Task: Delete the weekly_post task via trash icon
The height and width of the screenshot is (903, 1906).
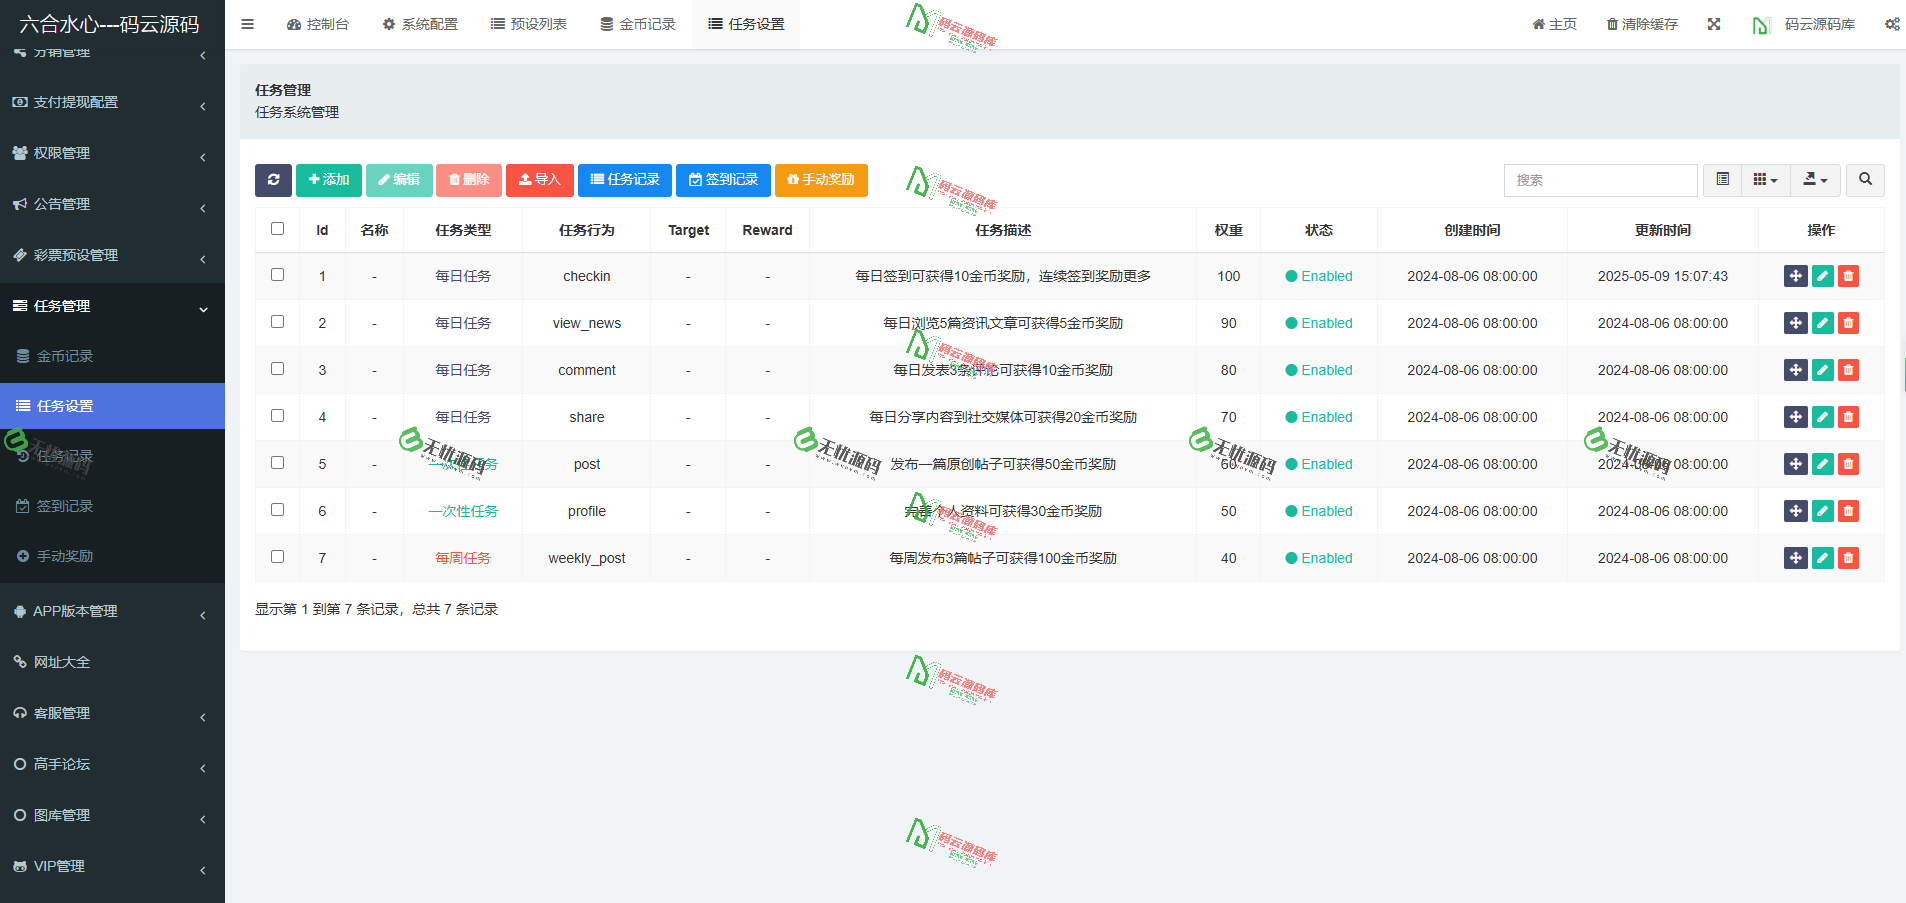Action: [x=1848, y=558]
